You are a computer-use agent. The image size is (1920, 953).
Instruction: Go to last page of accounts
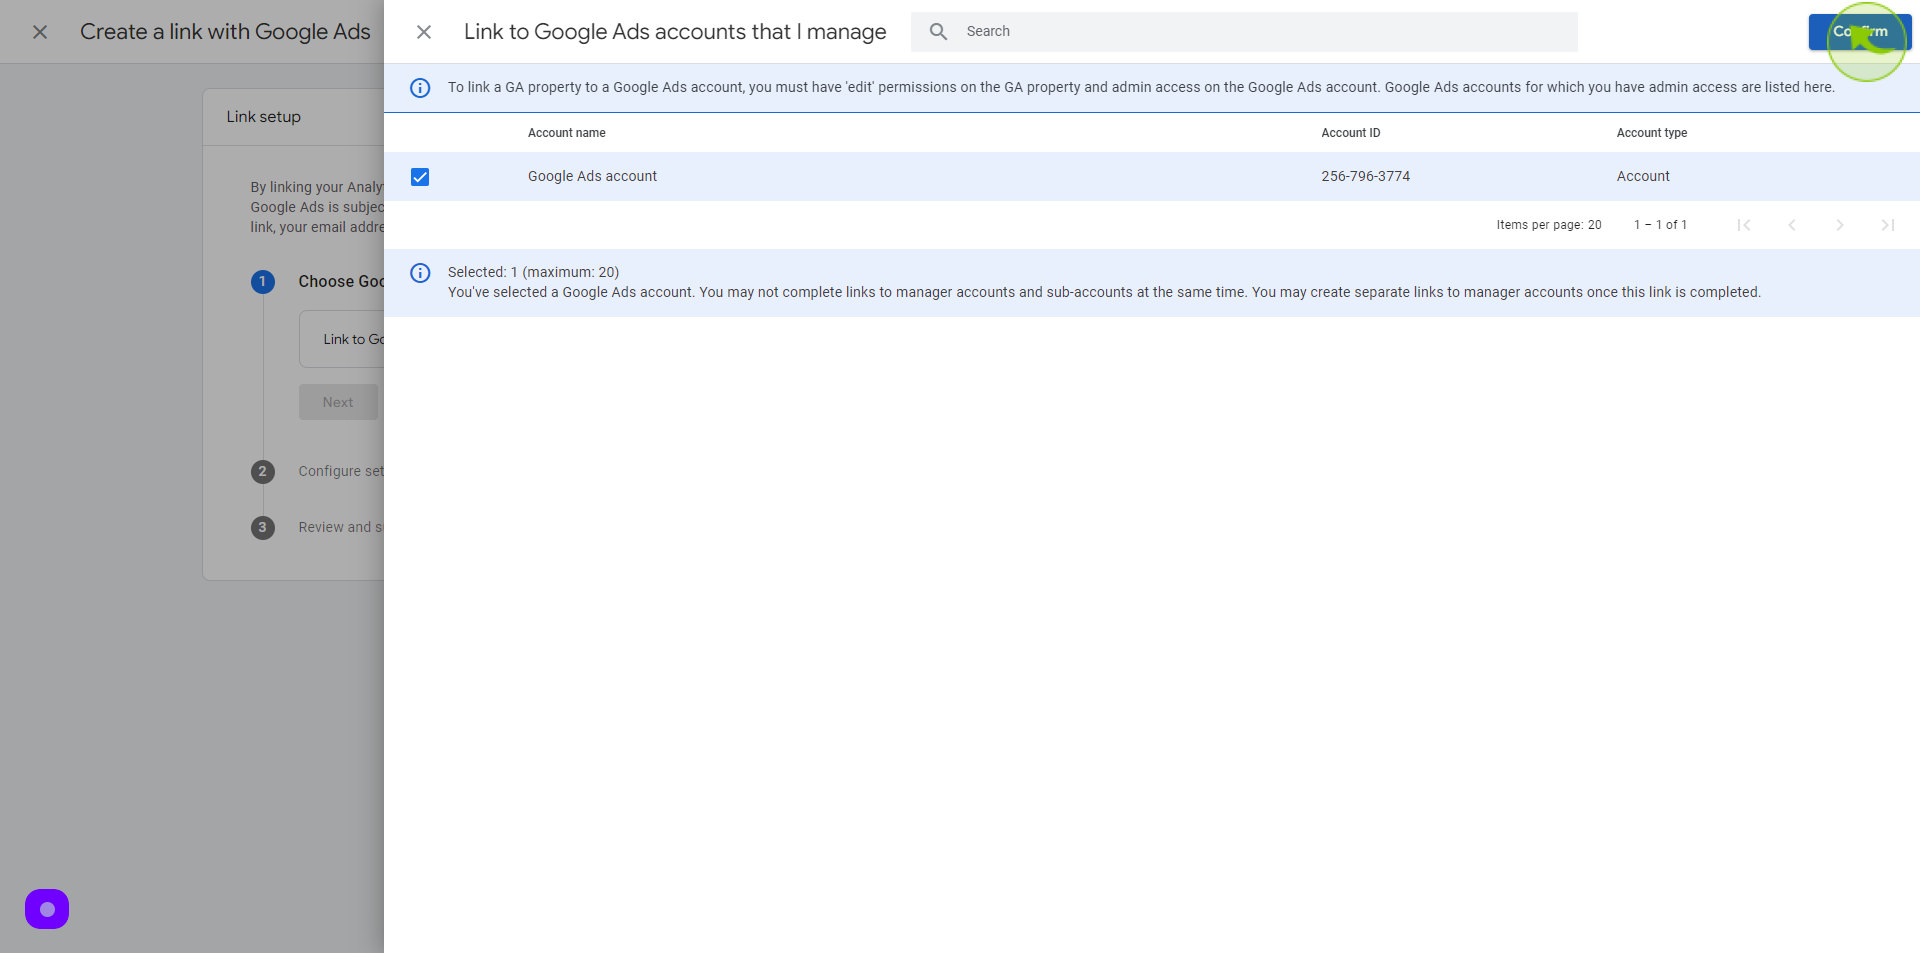tap(1888, 225)
